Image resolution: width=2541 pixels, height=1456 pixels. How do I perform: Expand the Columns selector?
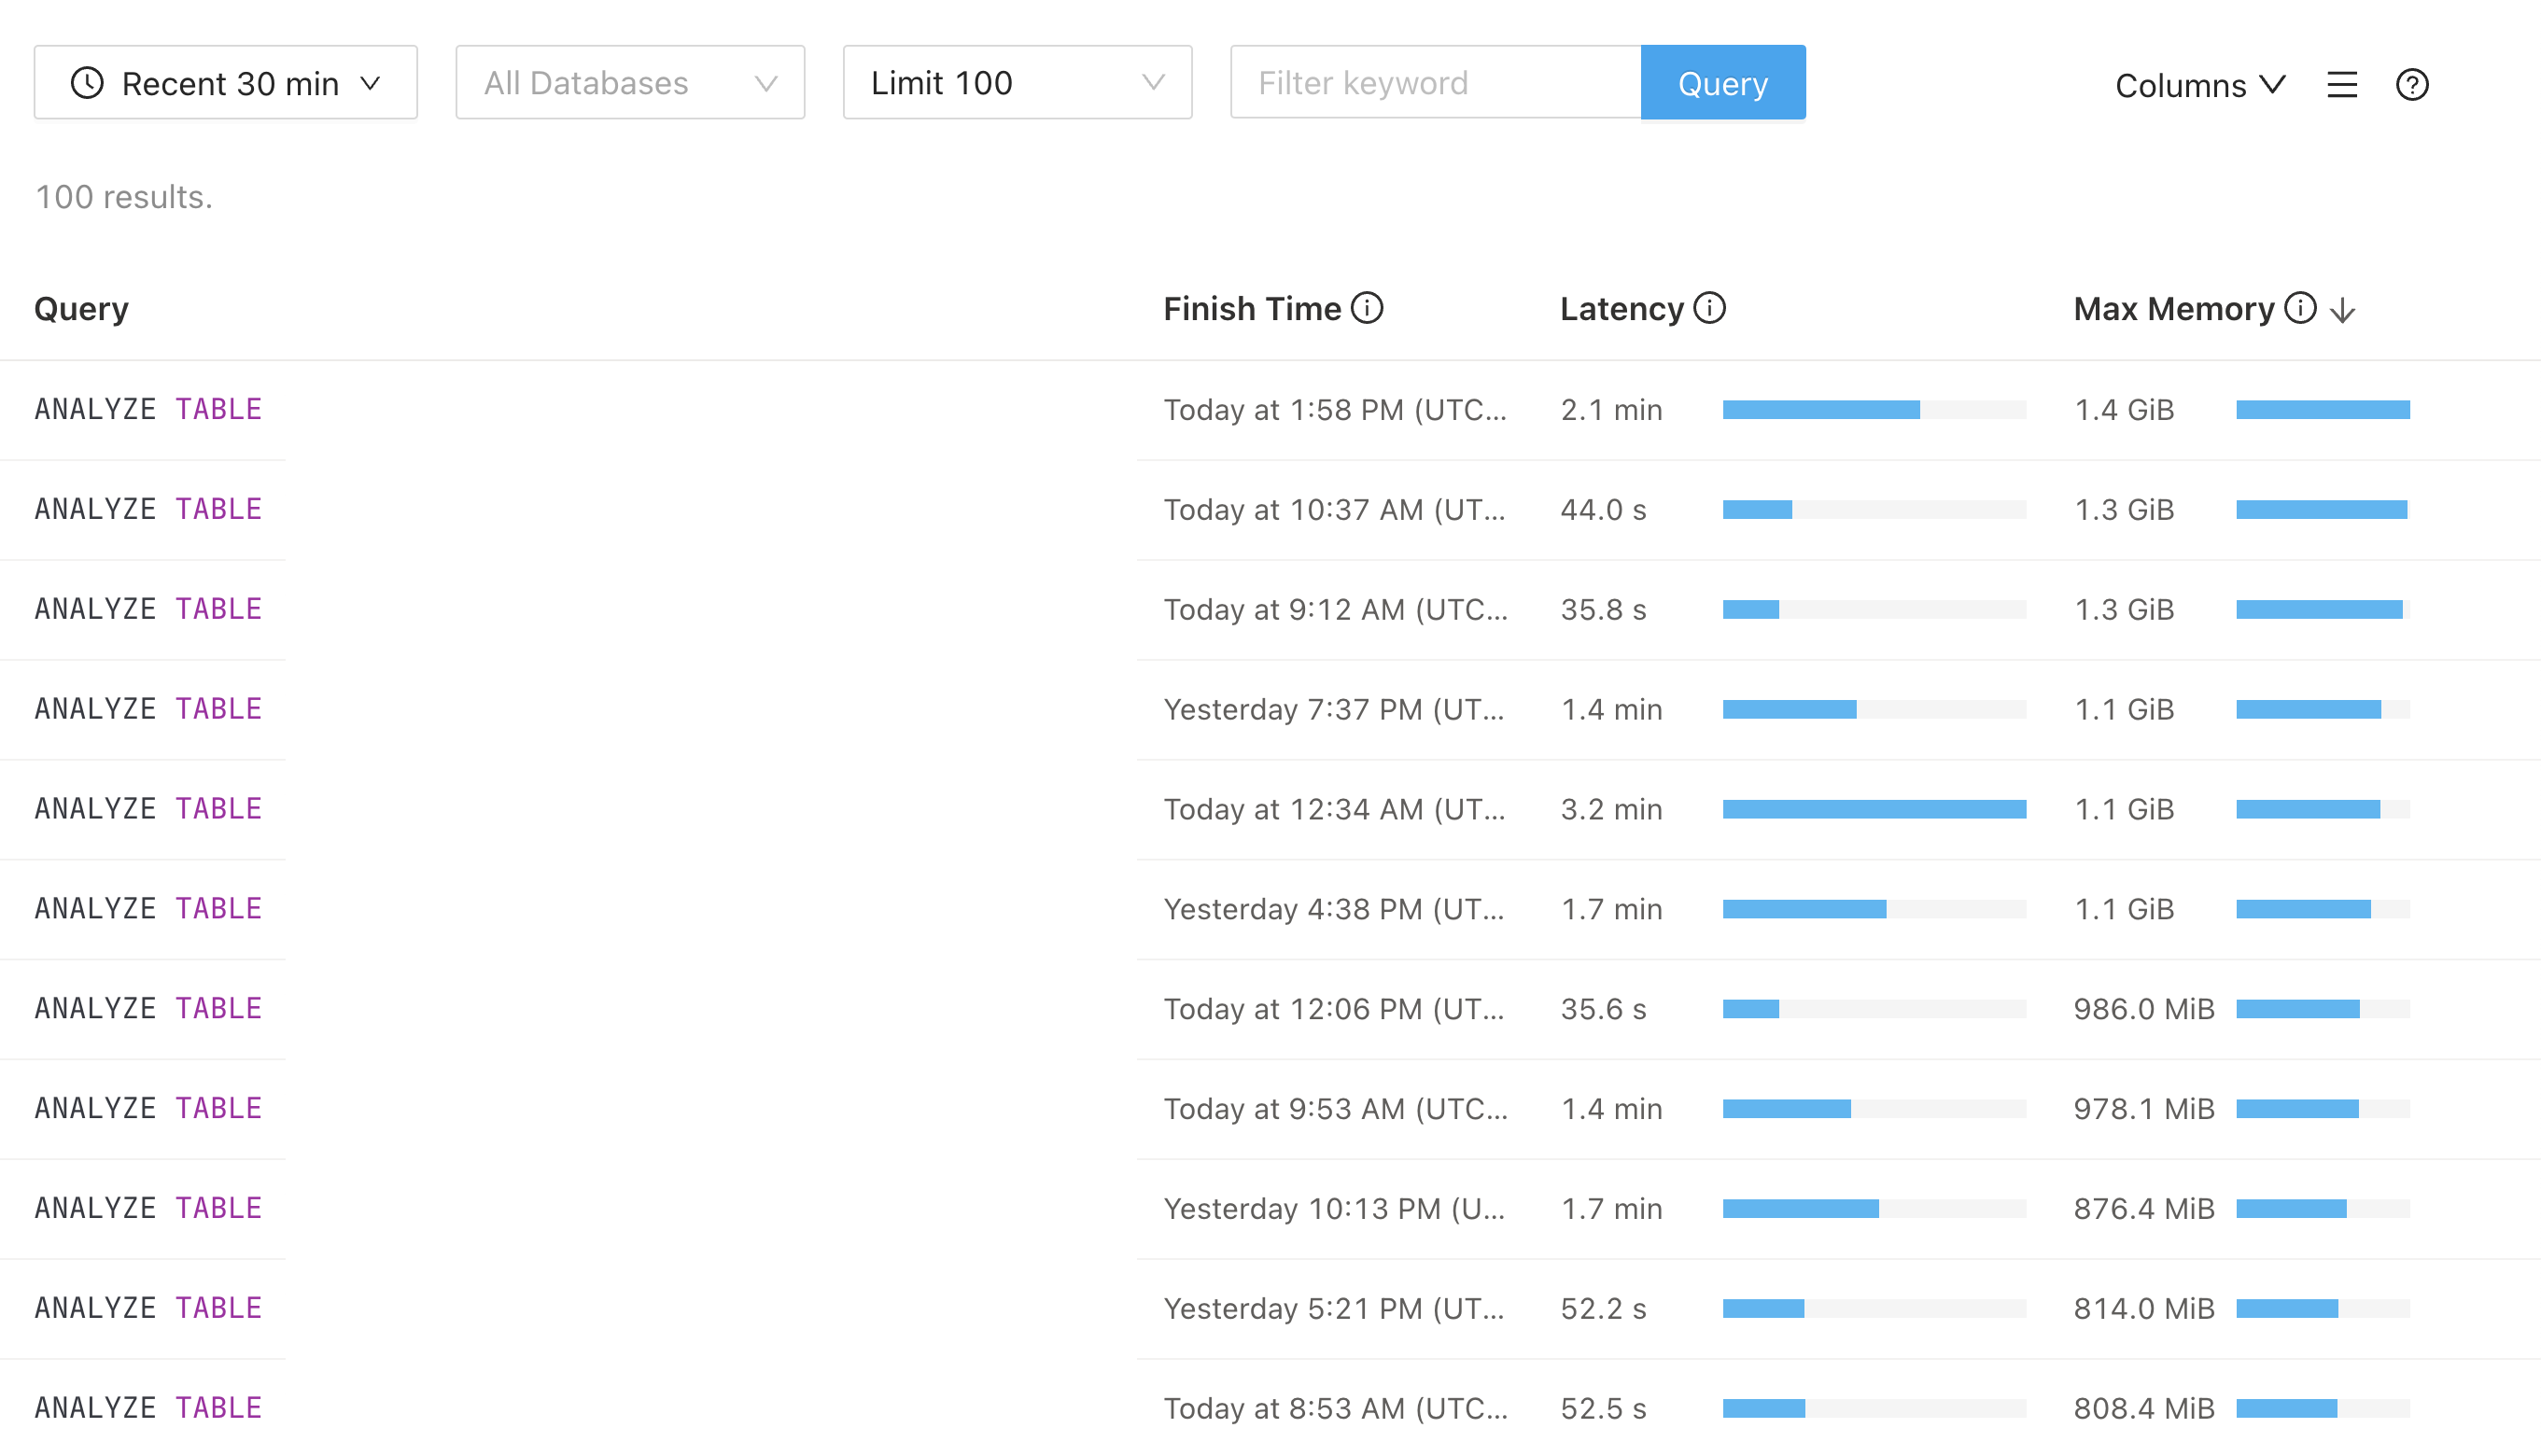click(x=2200, y=85)
